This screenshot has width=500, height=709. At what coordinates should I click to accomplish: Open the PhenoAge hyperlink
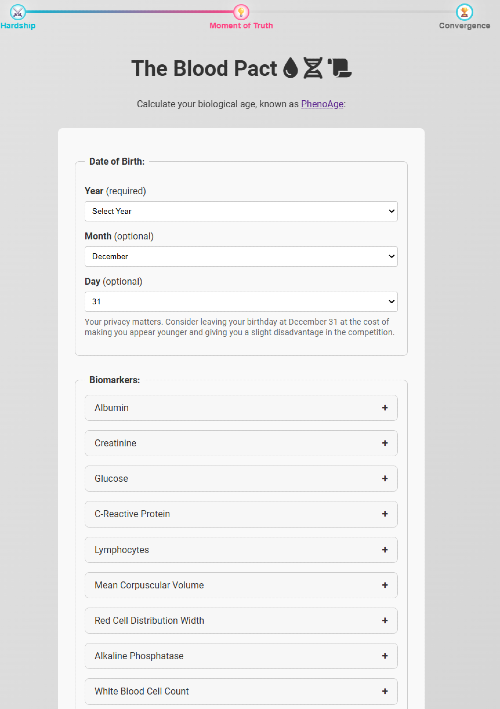[322, 104]
